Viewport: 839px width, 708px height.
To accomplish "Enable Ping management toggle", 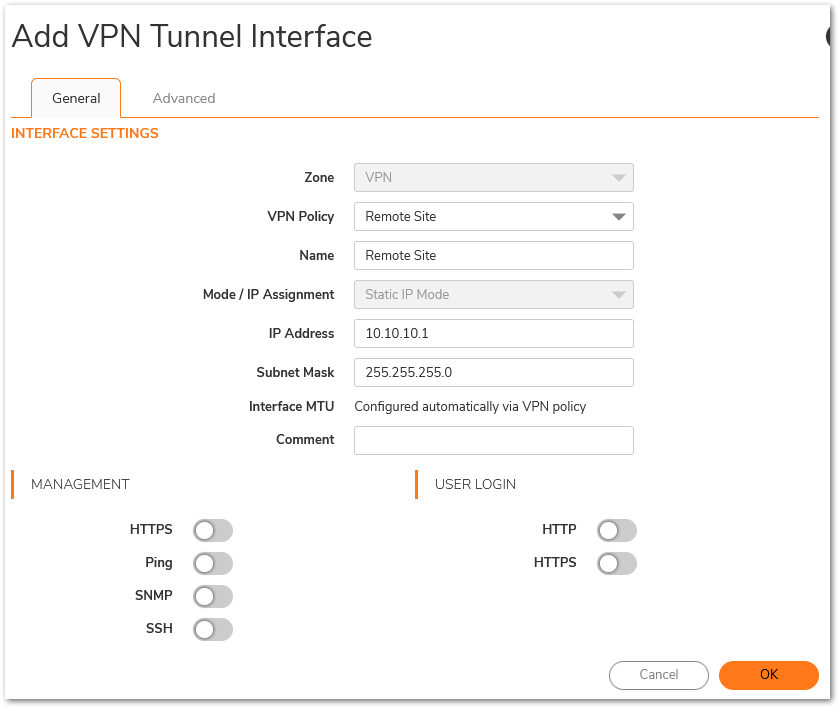I will 213,564.
